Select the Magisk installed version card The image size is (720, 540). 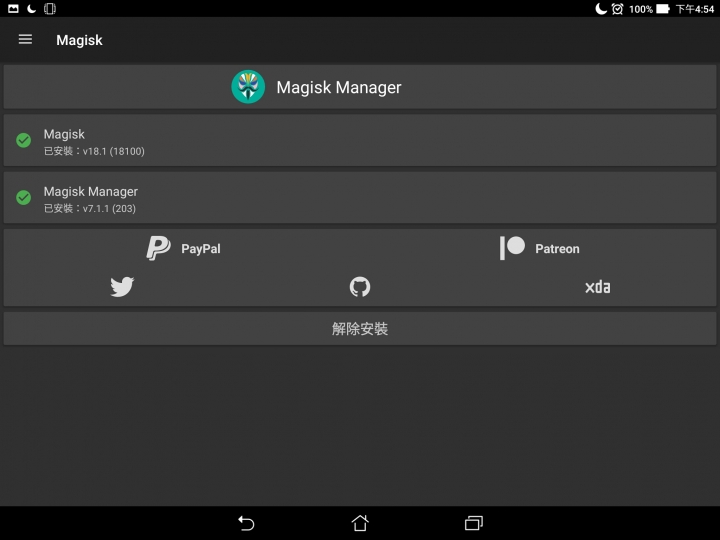pos(360,140)
